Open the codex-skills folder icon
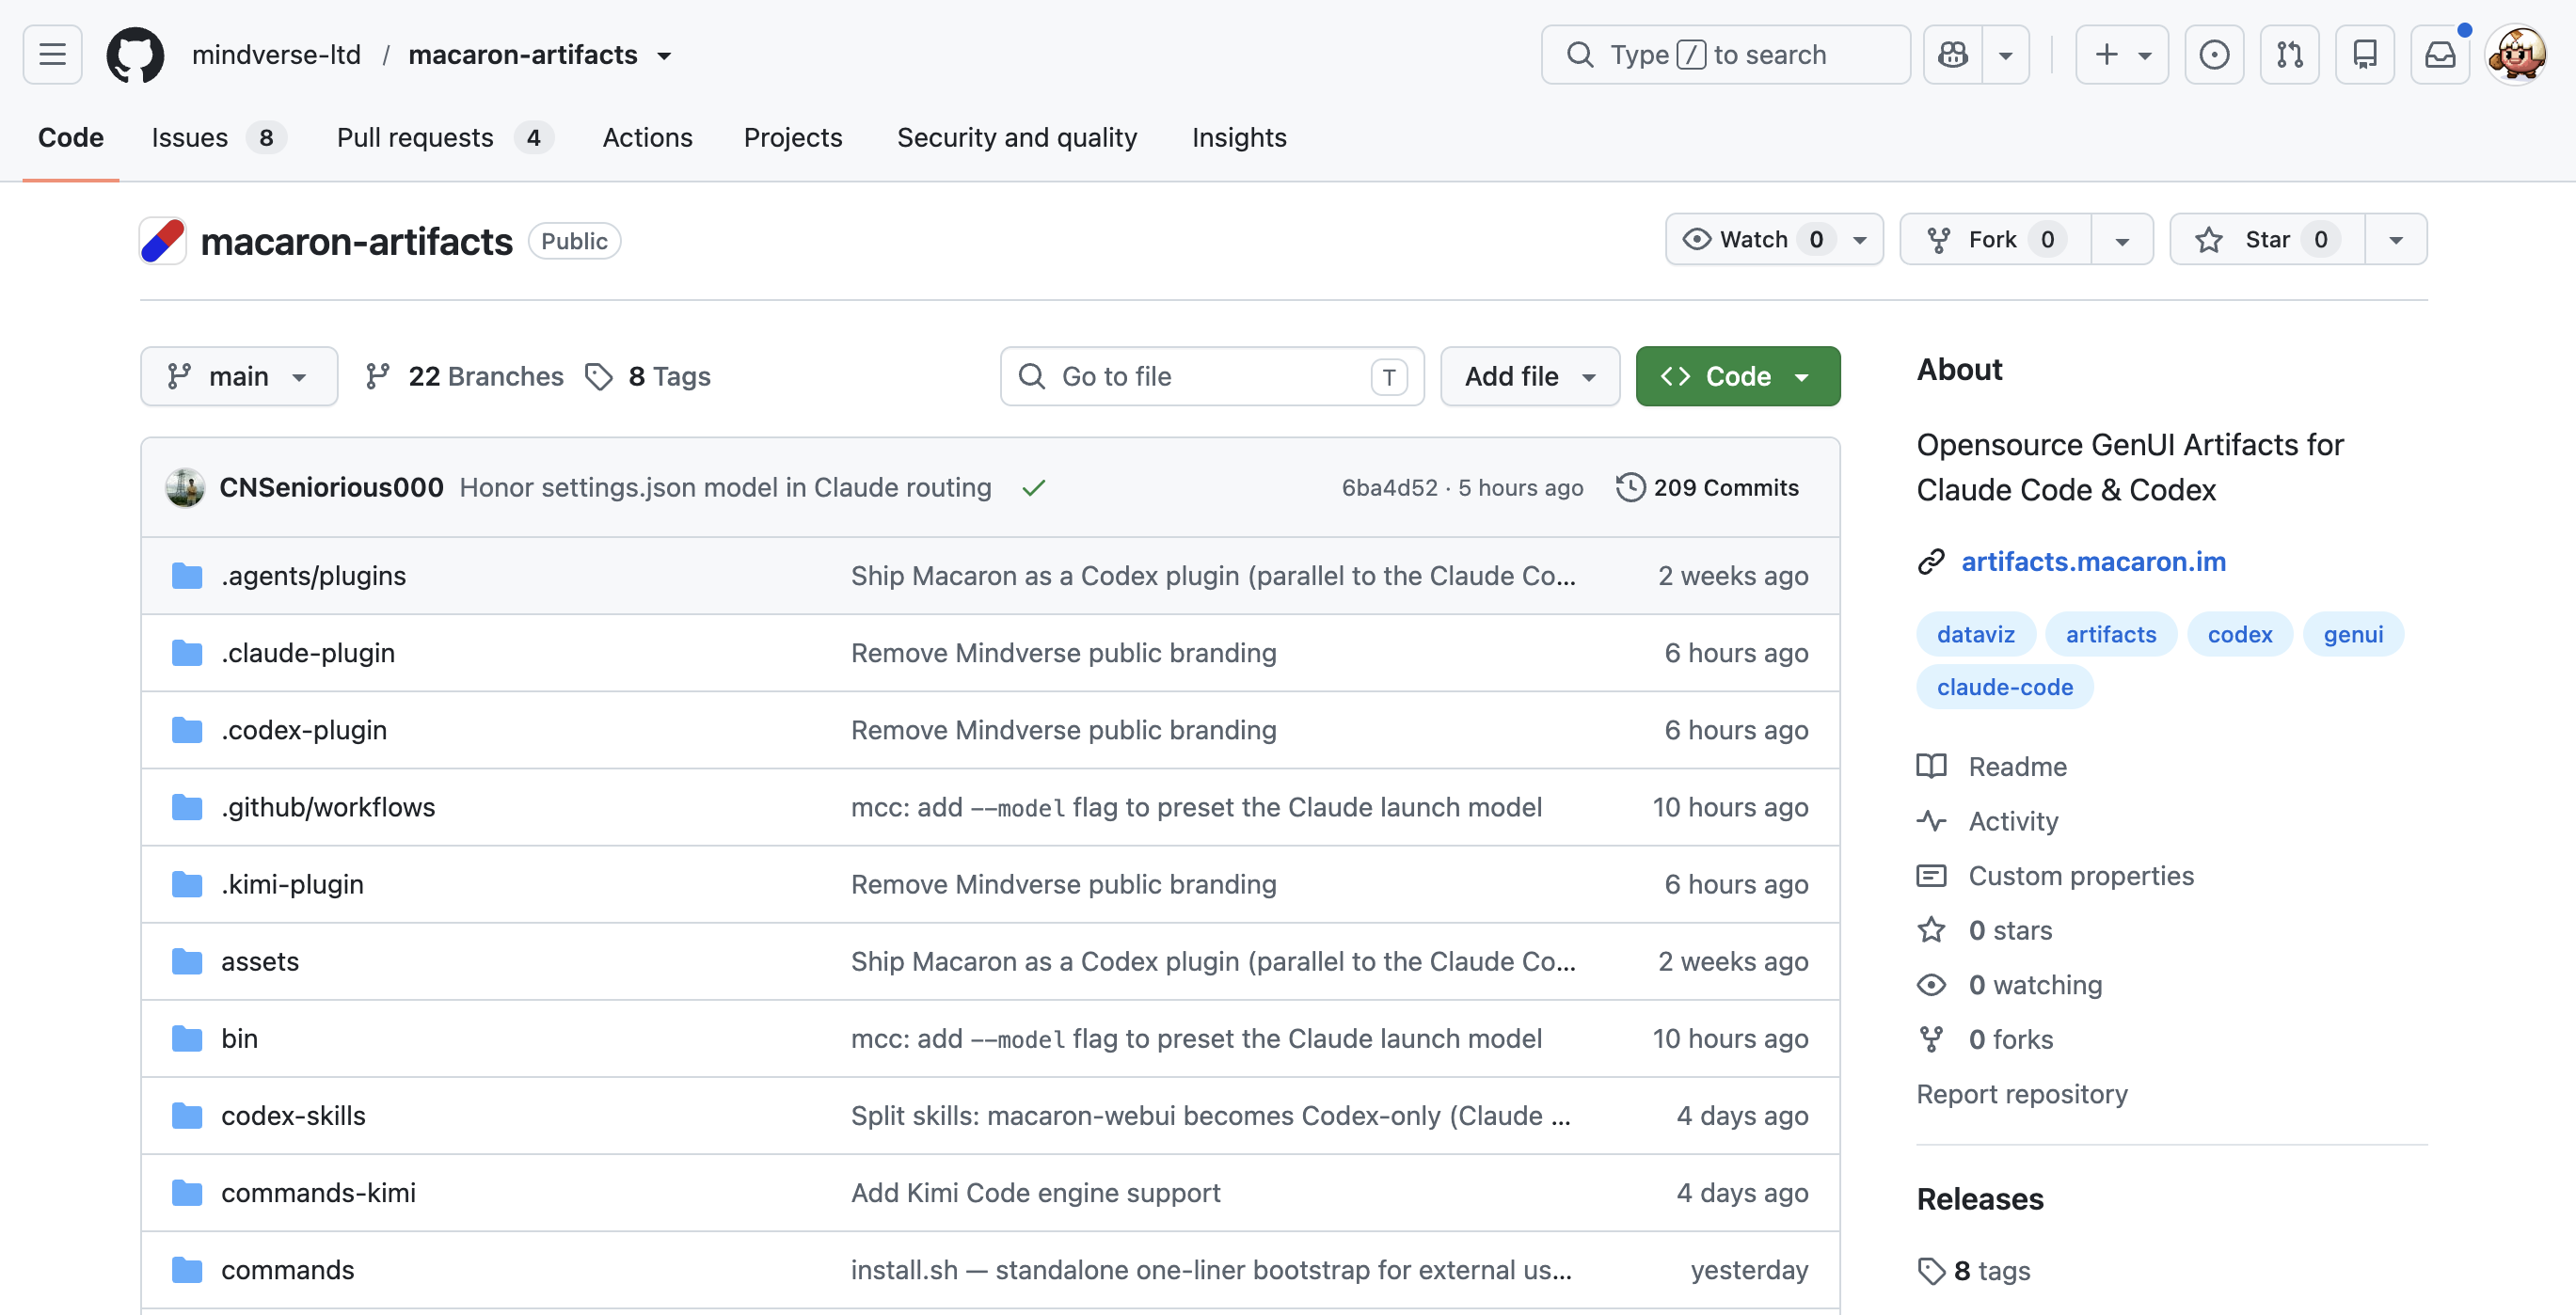The height and width of the screenshot is (1315, 2576). [187, 1115]
